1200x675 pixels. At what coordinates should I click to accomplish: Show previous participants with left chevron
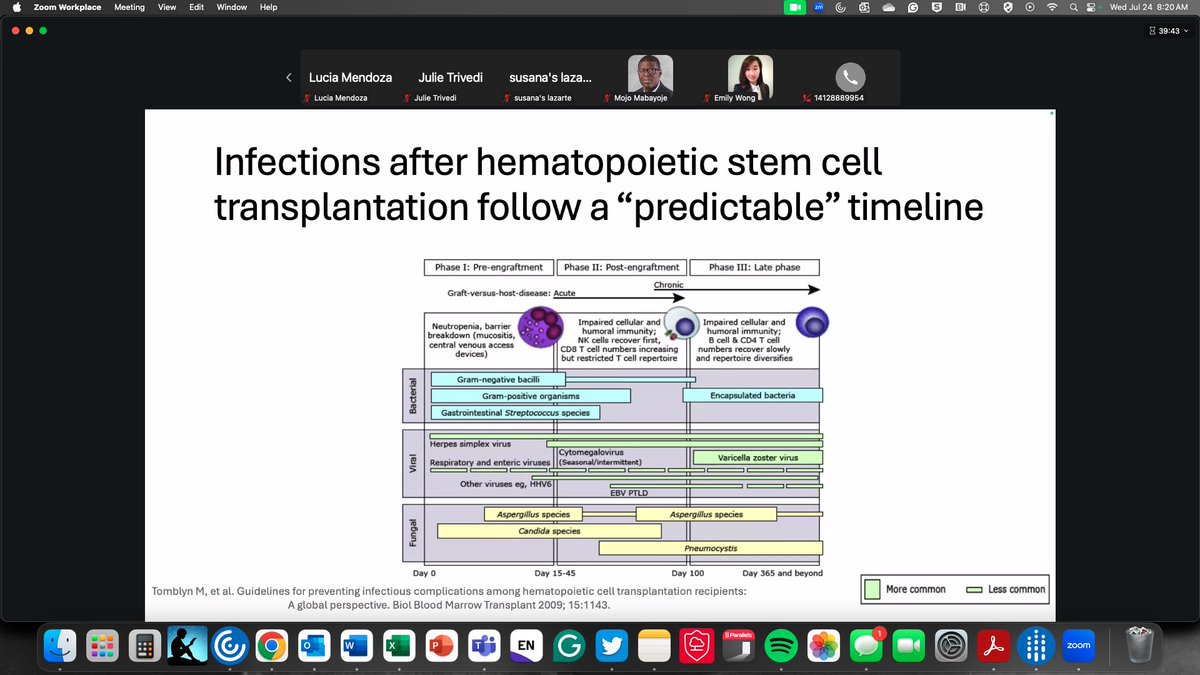pyautogui.click(x=289, y=77)
